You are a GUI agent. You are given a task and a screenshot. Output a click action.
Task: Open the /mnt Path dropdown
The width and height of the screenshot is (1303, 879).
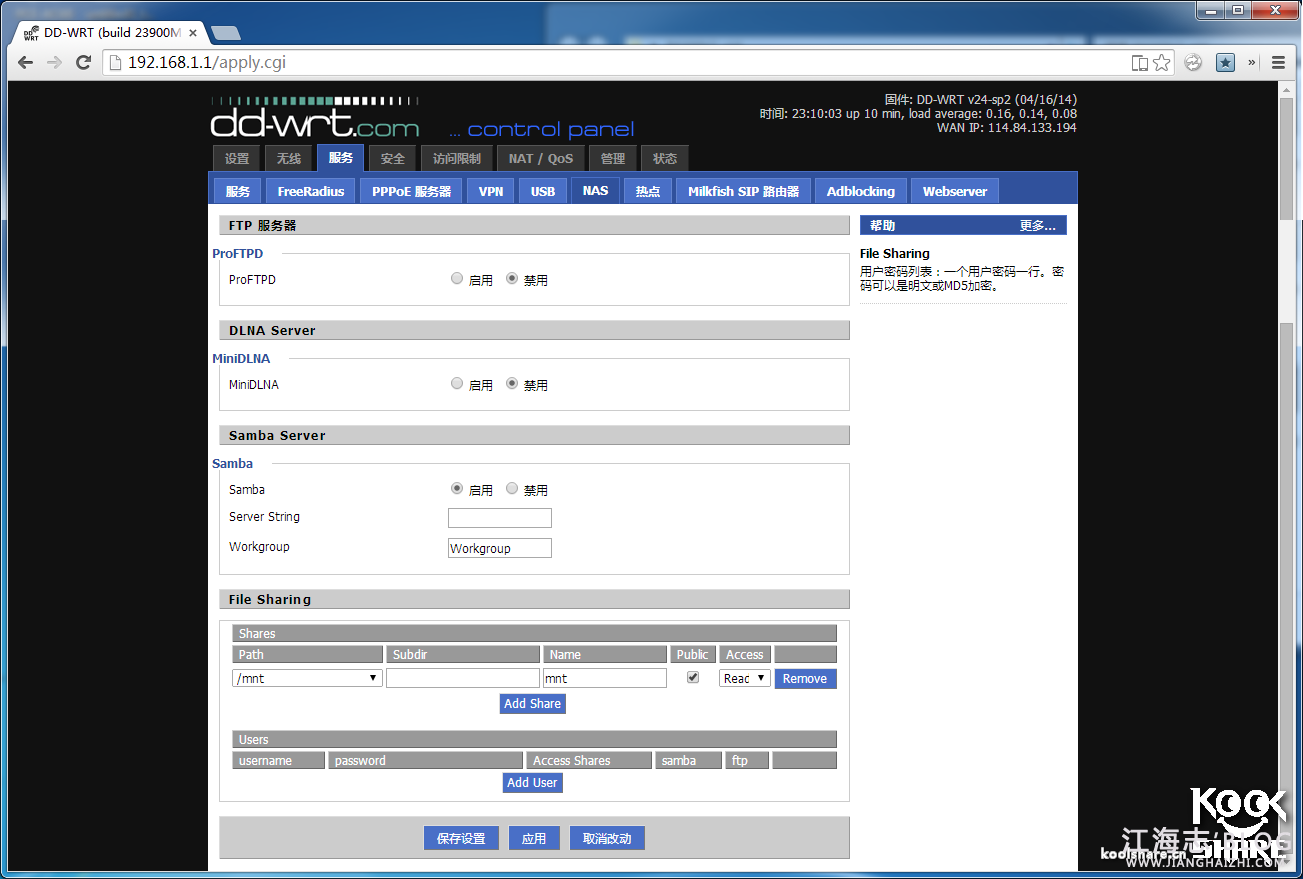point(307,678)
